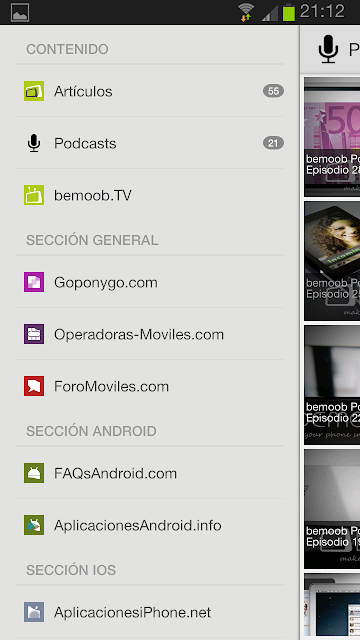Tap the 21 badge on Podcasts
Image resolution: width=360 pixels, height=640 pixels.
coord(273,143)
